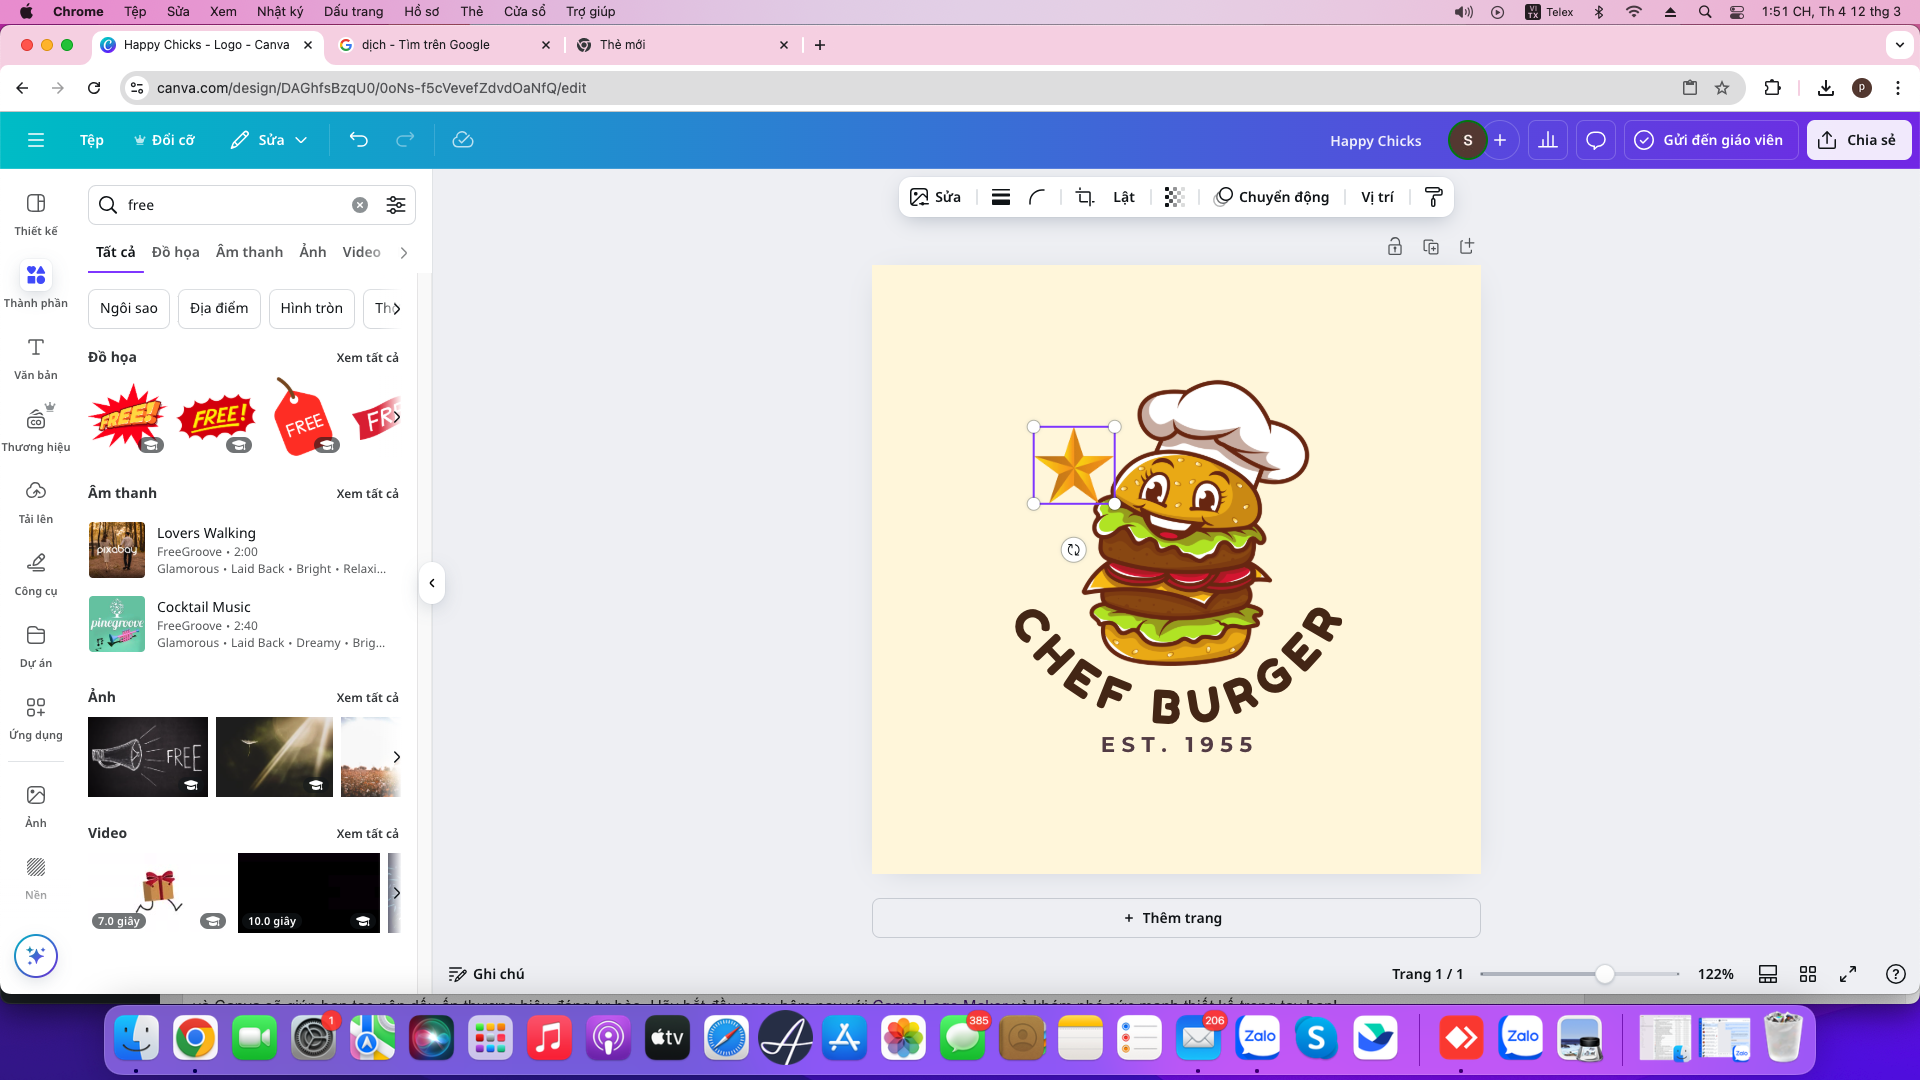
Task: Select the Sửa edit menu
Action: 268,140
